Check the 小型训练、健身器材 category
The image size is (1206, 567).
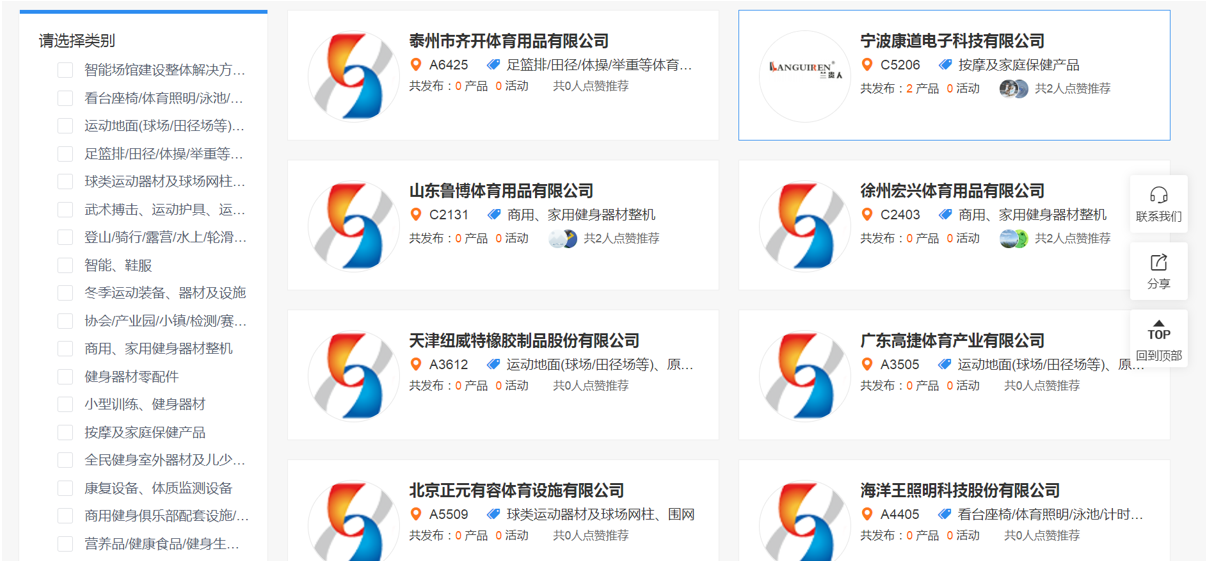tap(65, 405)
